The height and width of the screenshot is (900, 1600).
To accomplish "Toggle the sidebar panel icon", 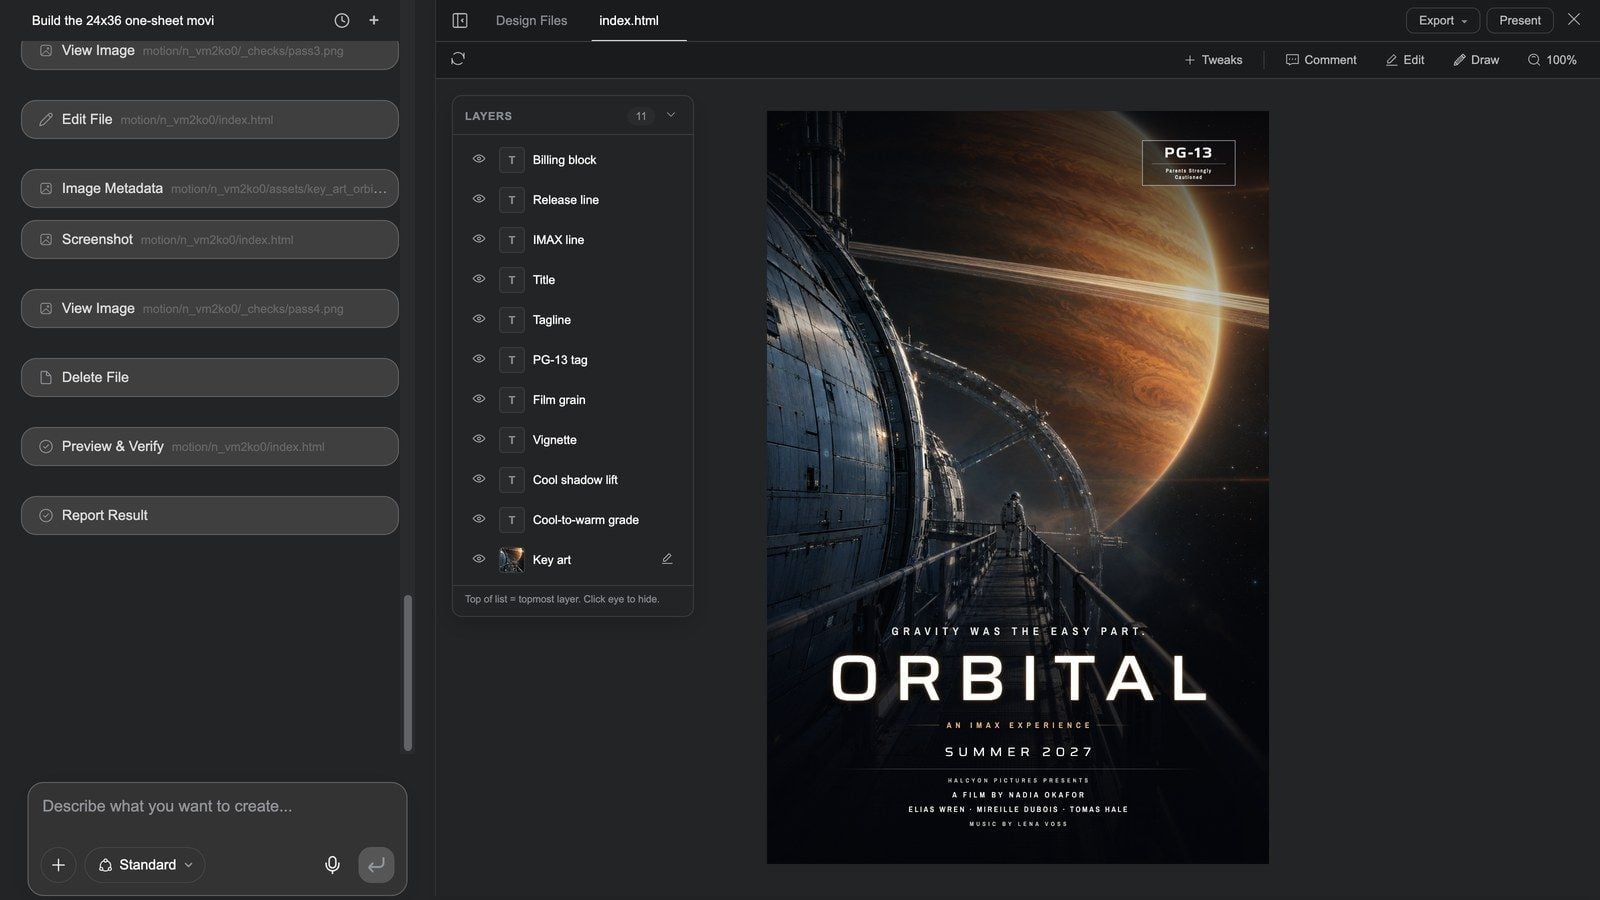I will coord(460,20).
